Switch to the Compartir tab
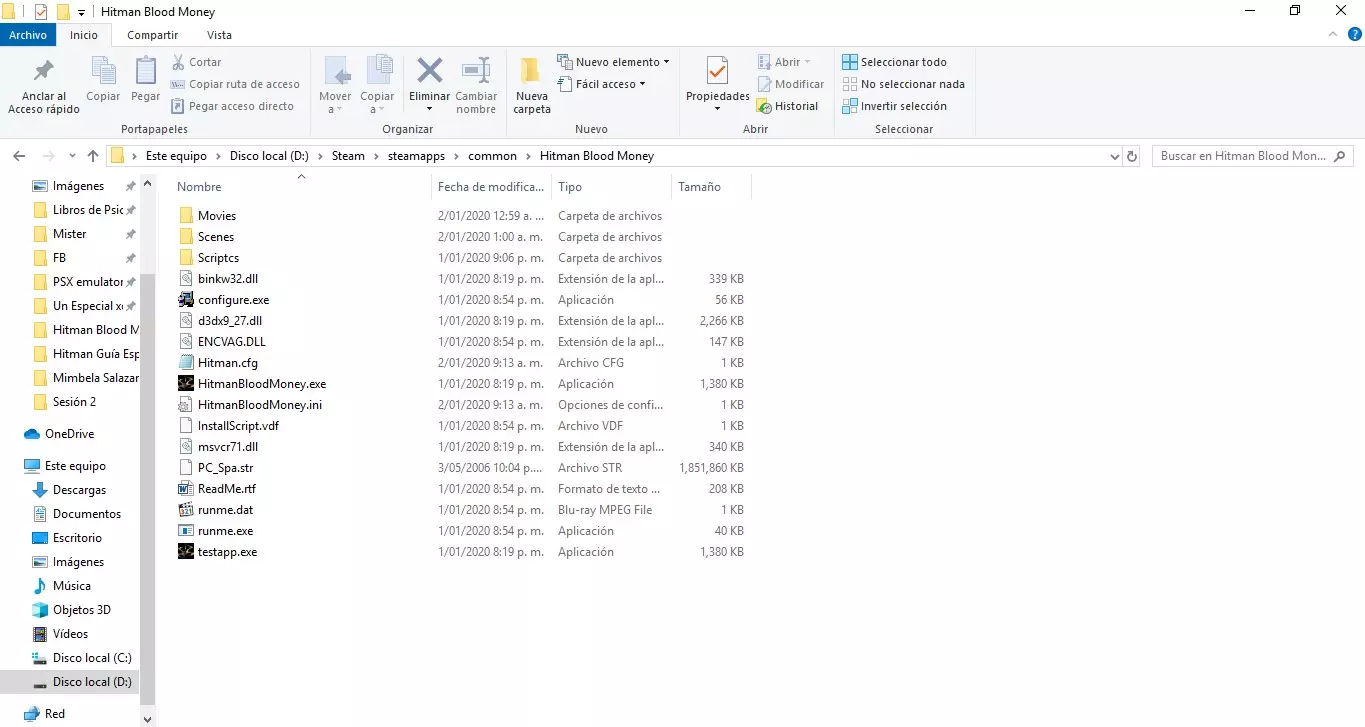 click(152, 35)
